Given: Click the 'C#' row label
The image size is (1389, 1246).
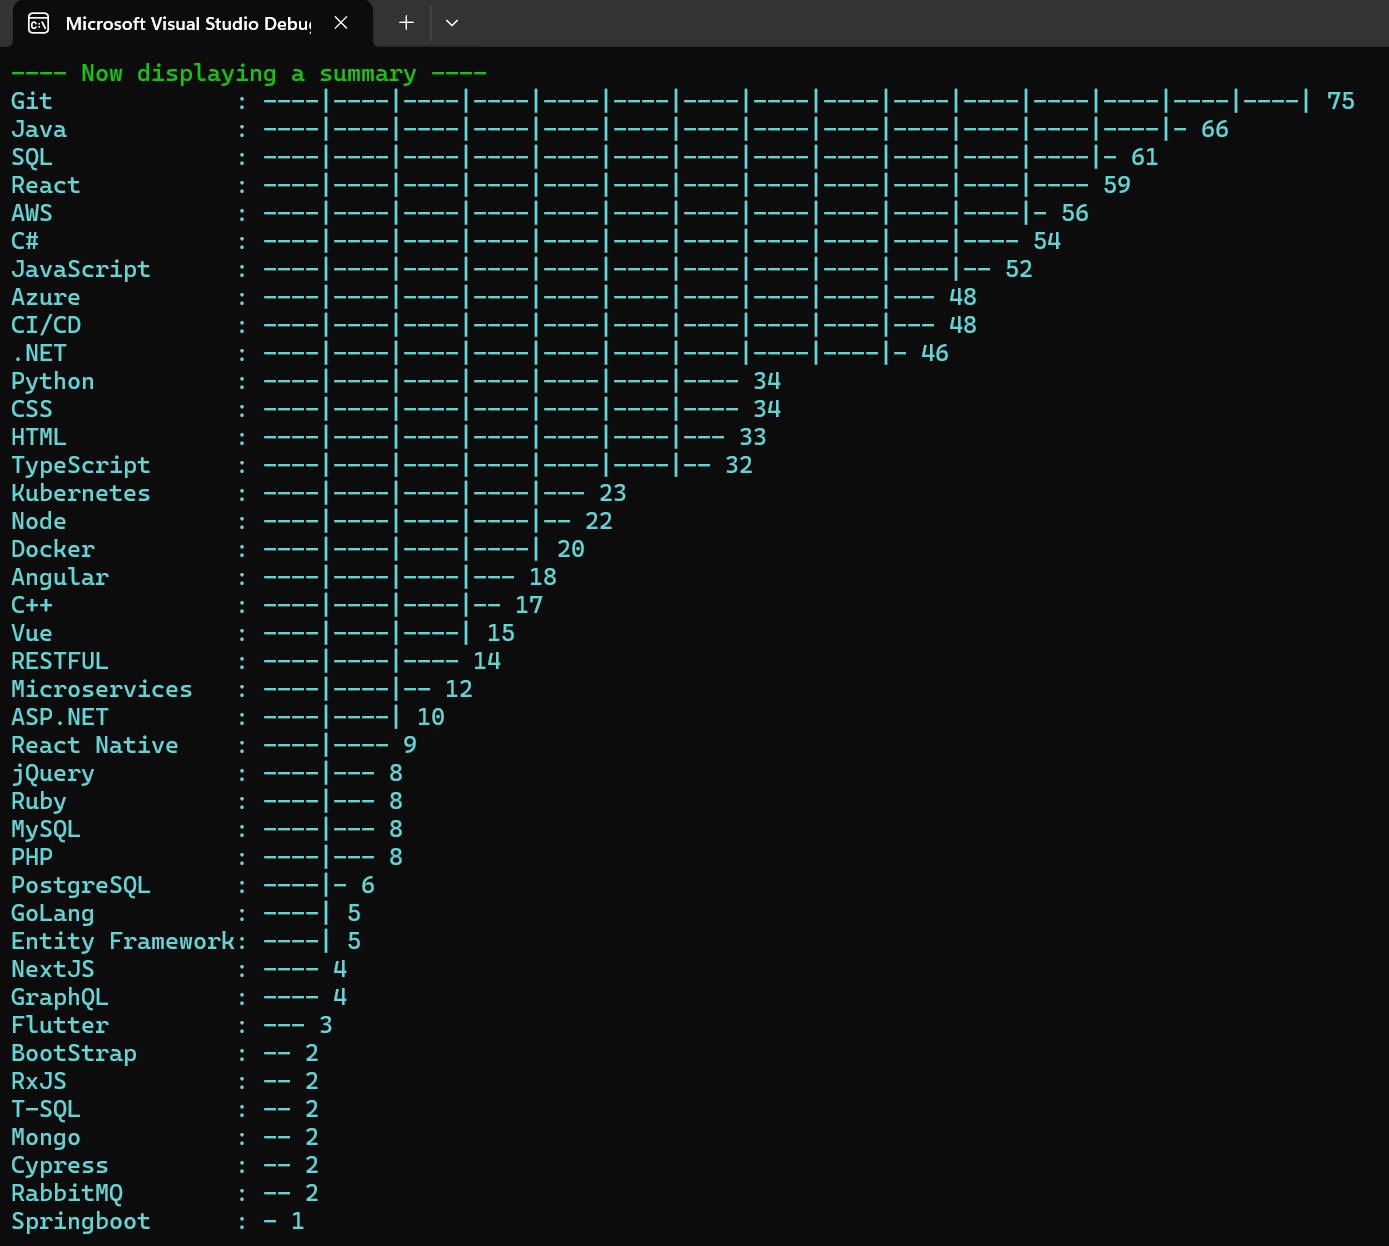Looking at the screenshot, I should pyautogui.click(x=25, y=241).
